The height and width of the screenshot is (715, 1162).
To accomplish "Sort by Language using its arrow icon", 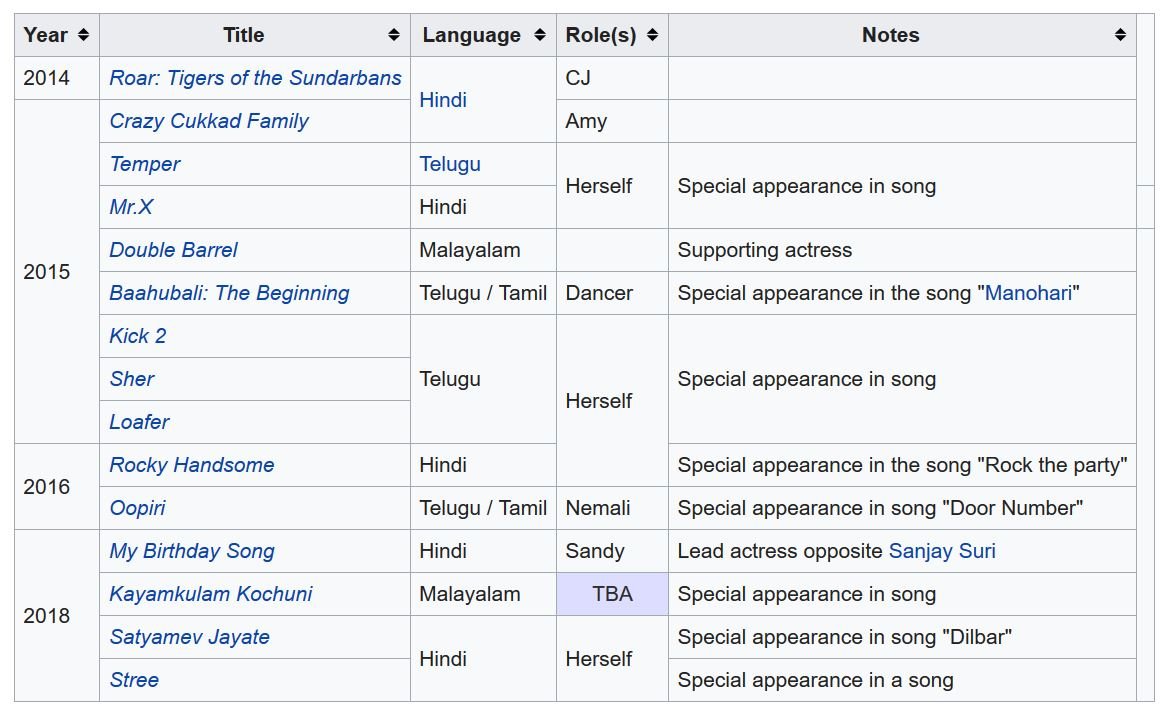I will (x=540, y=35).
